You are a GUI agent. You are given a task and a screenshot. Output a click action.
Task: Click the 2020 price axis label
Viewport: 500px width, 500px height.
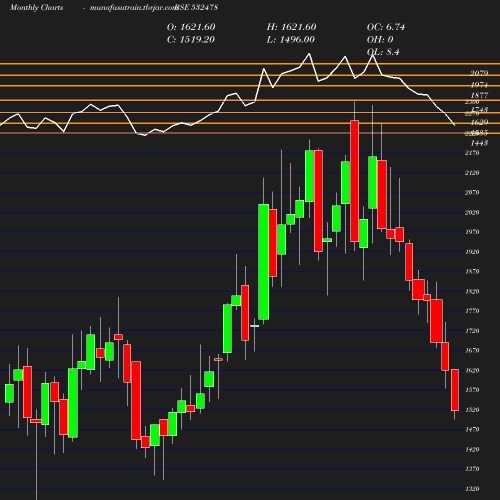[472, 212]
